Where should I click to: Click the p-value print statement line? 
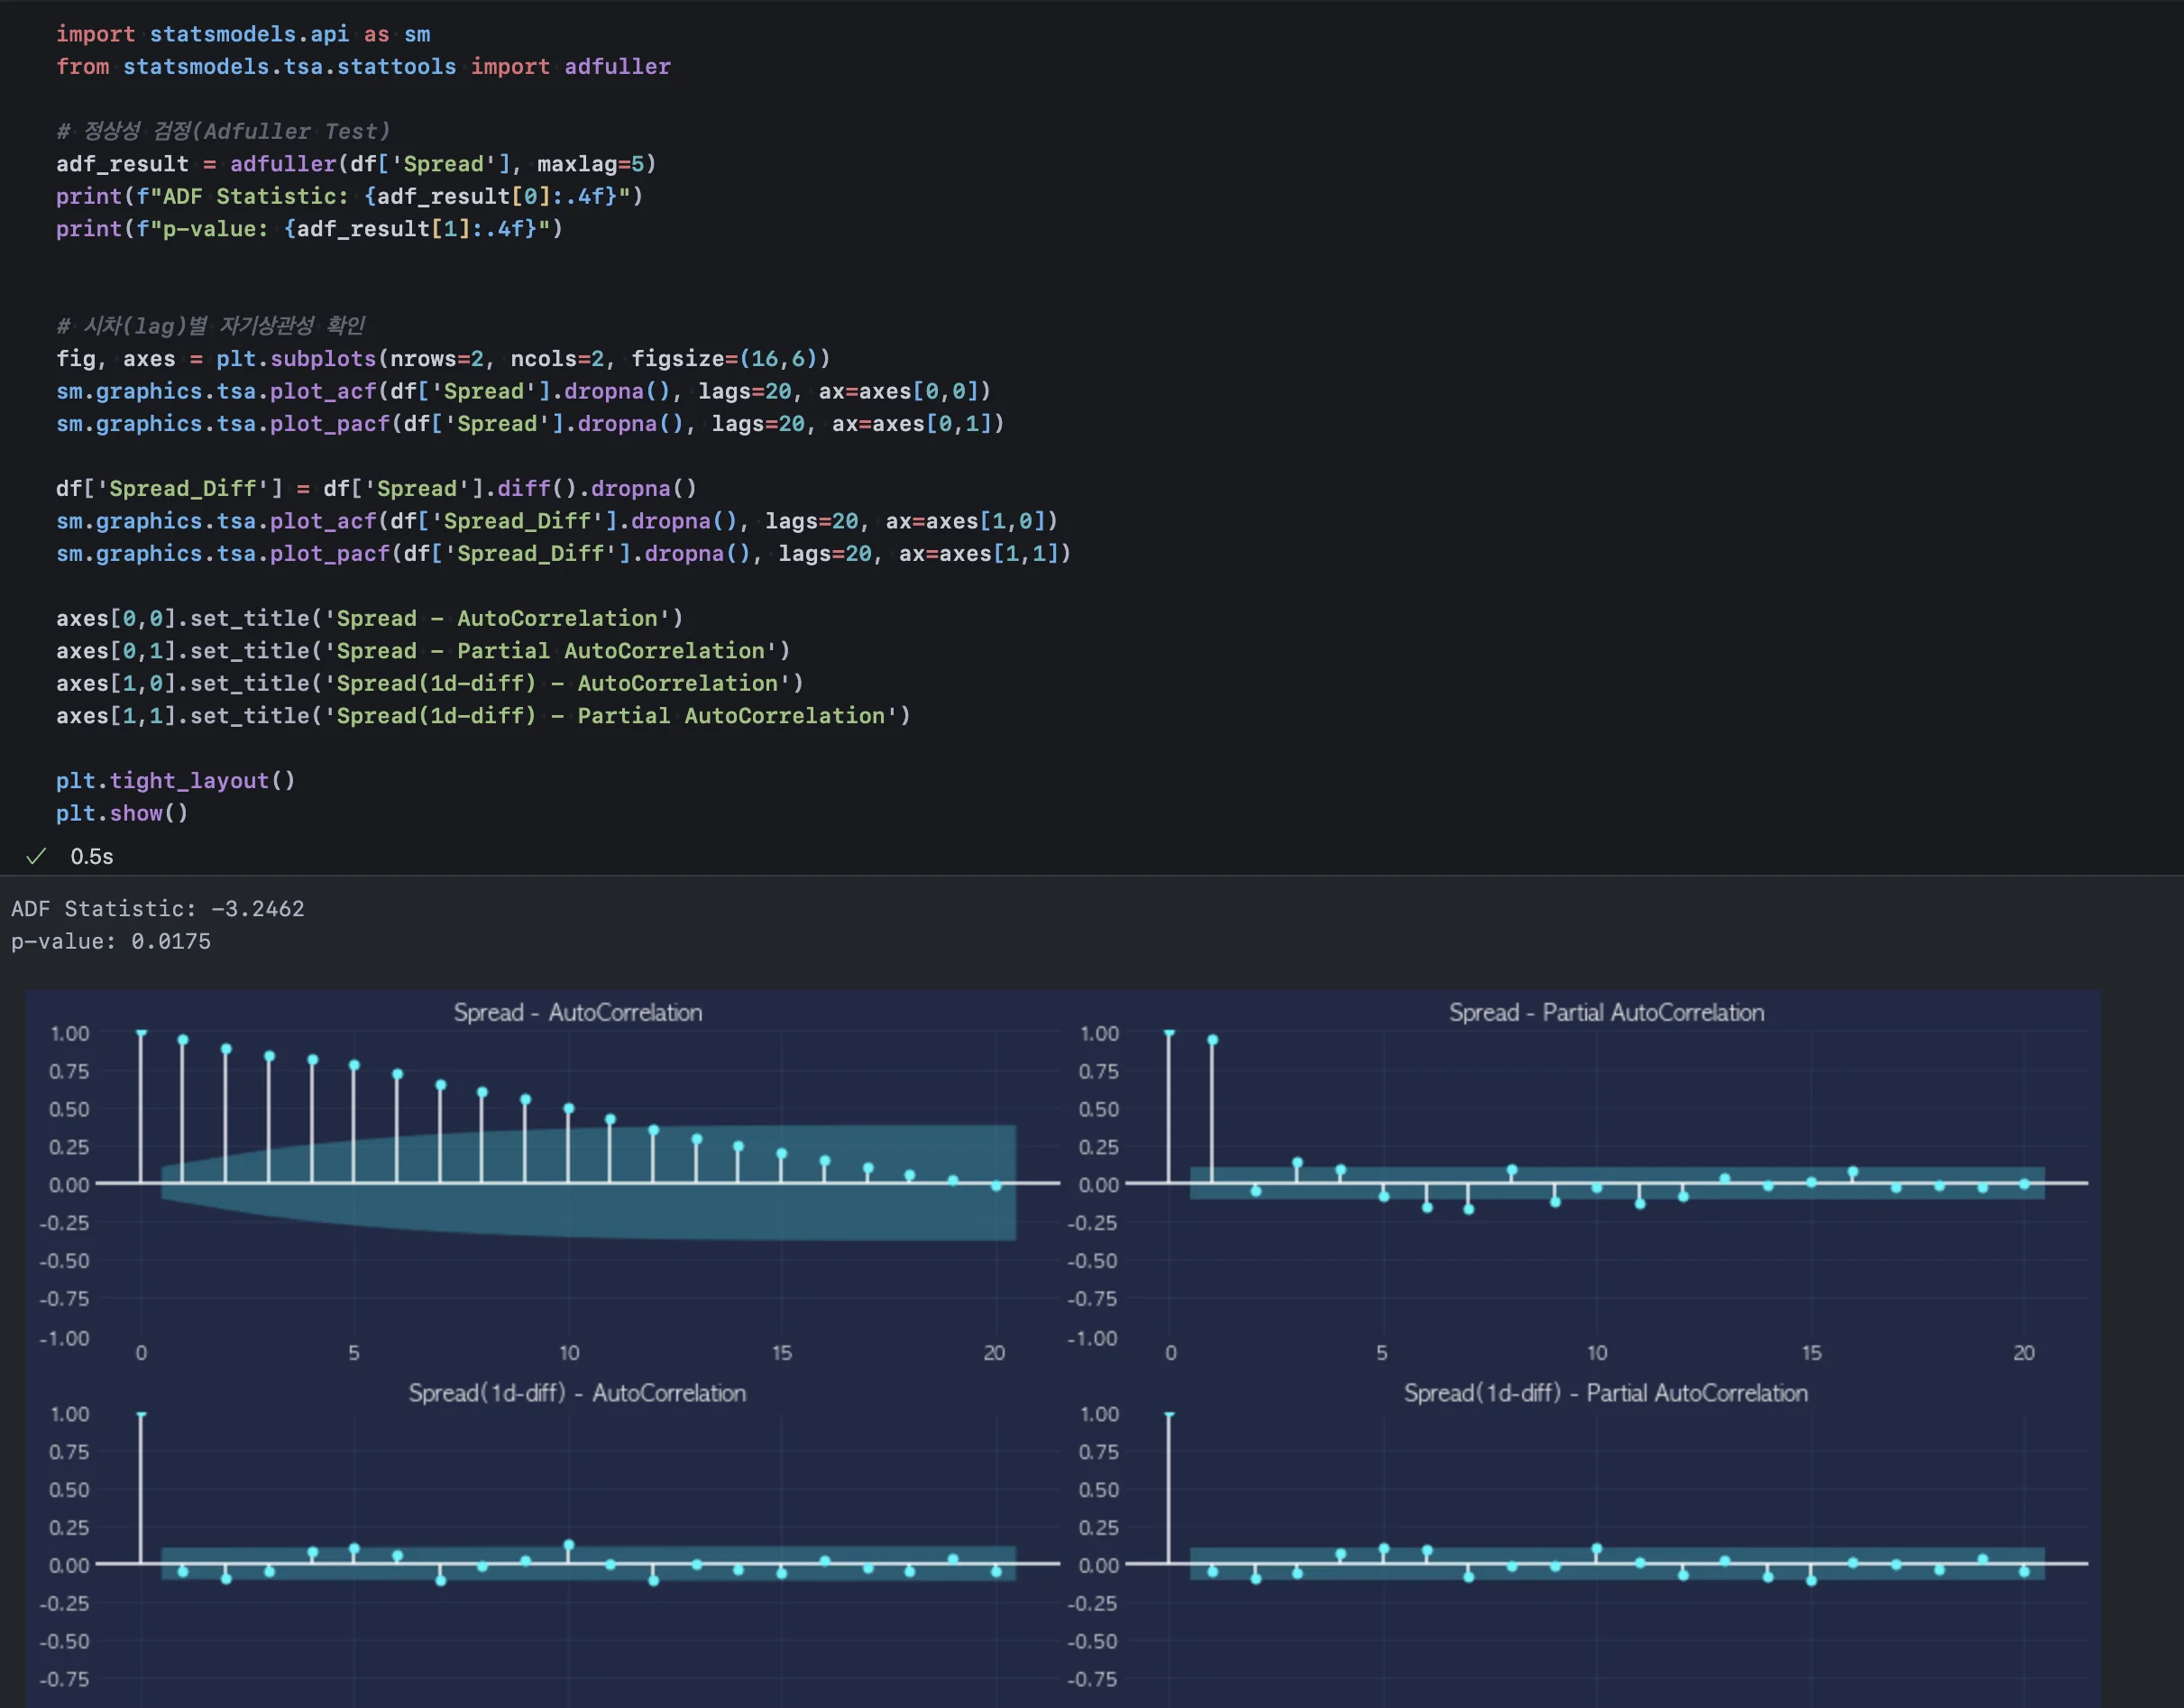[309, 229]
